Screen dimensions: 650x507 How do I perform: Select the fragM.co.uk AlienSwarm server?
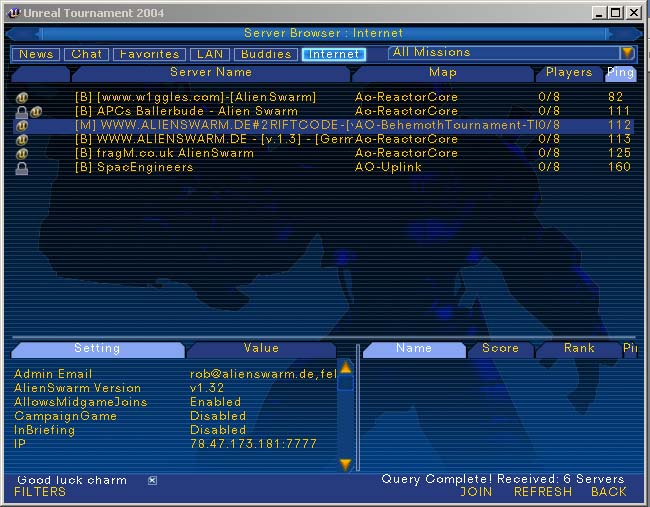pyautogui.click(x=323, y=153)
